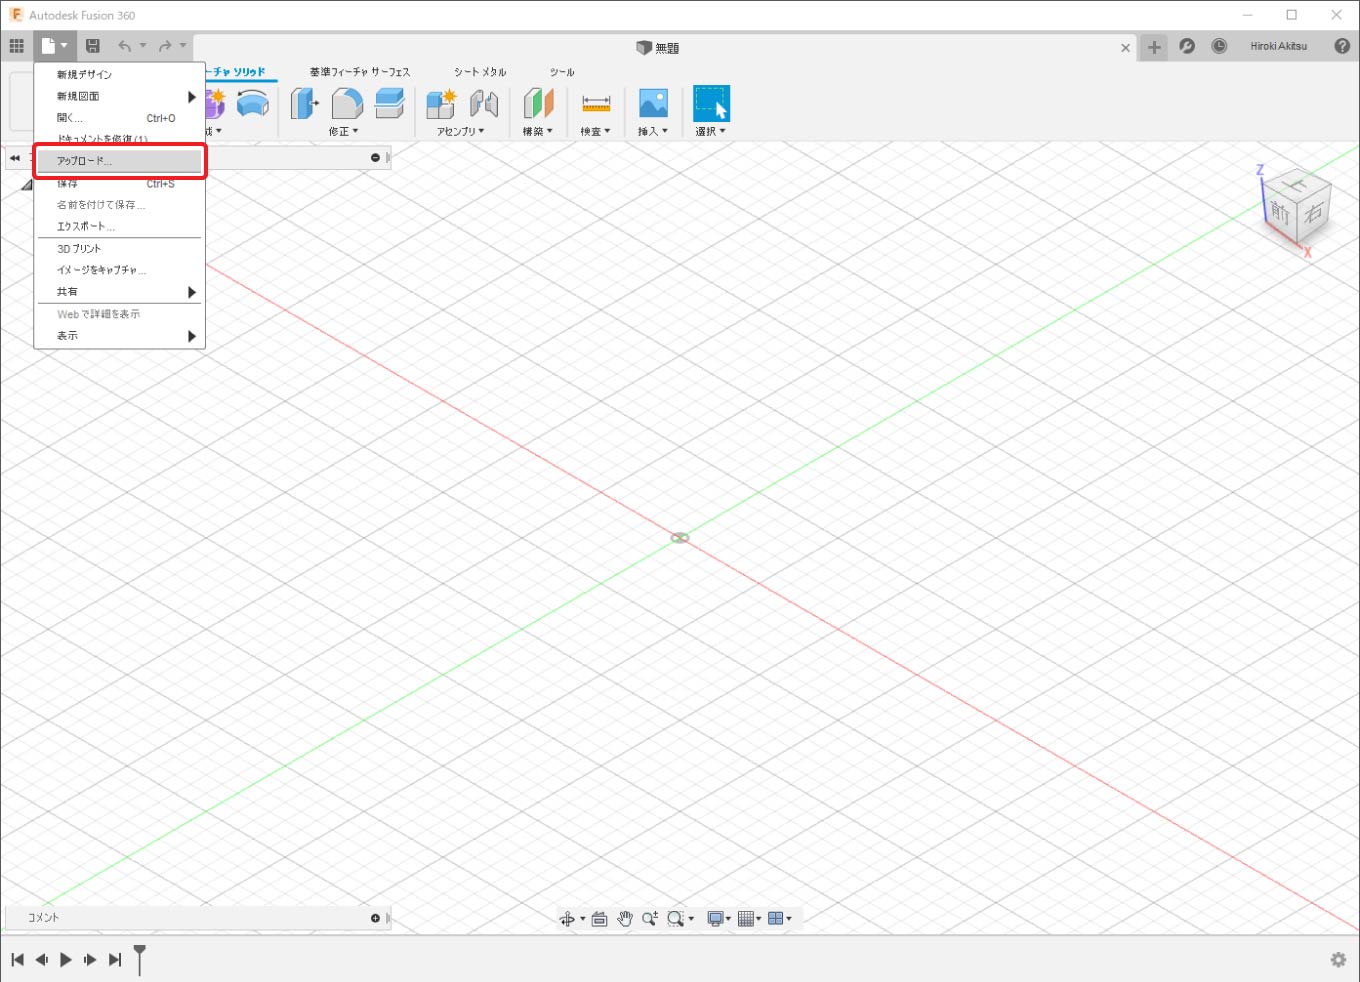1360x982 pixels.
Task: Expand the comments panel with plus toggle
Action: click(x=376, y=918)
